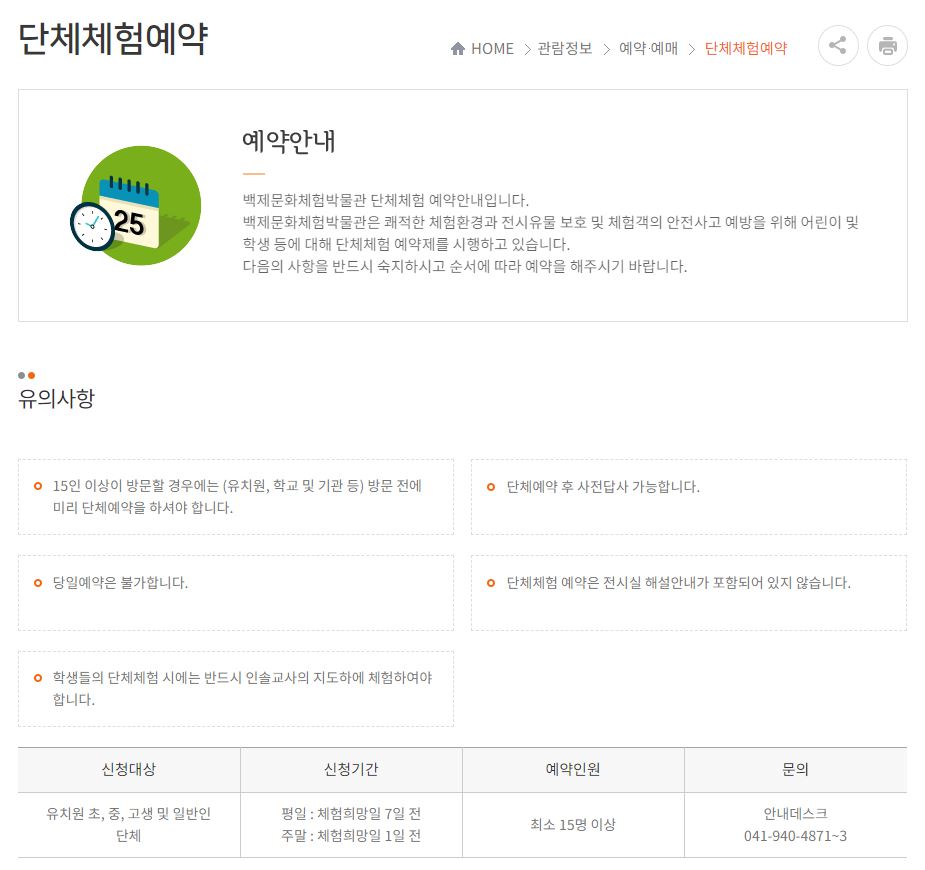
Task: Select the notice 단체예약 후 사전답사 가능합니다
Action: pos(689,497)
